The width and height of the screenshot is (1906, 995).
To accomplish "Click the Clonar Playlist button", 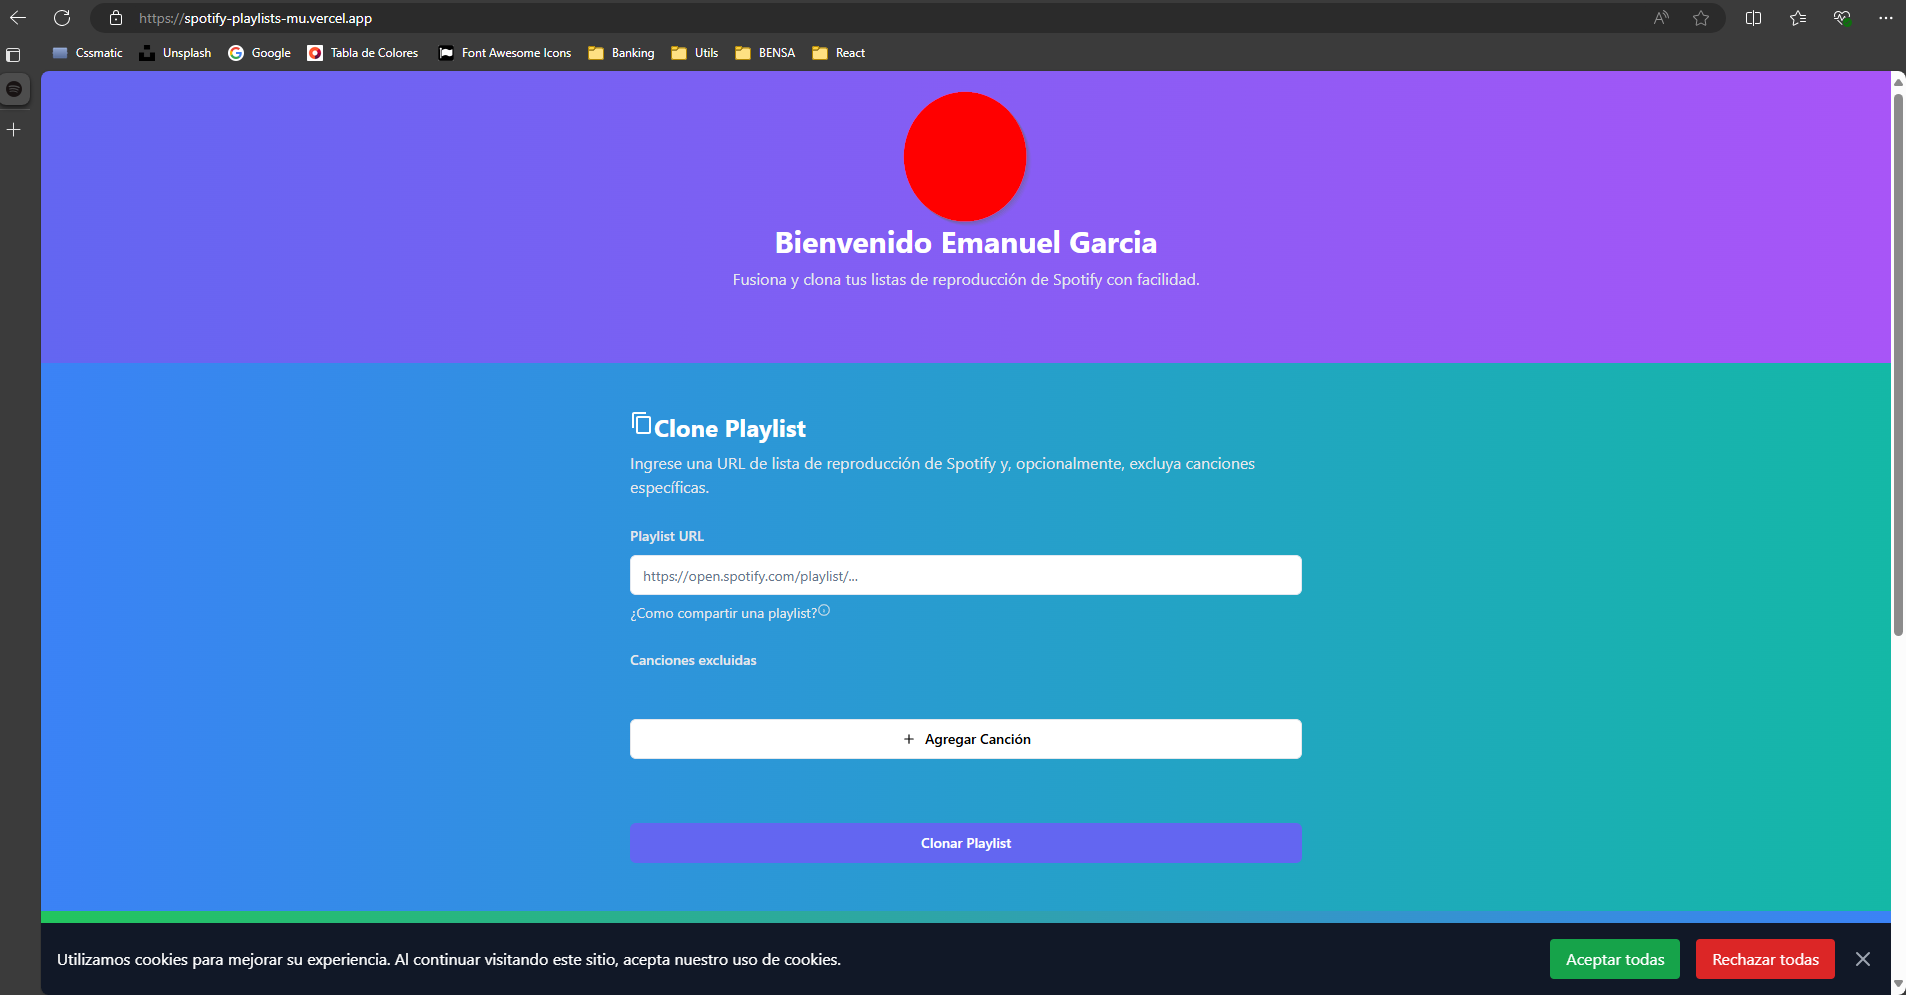I will [x=966, y=843].
